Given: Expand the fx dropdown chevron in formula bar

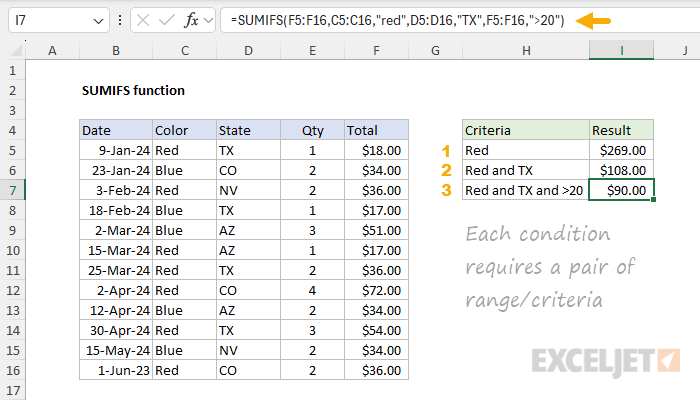Looking at the screenshot, I should pos(208,20).
